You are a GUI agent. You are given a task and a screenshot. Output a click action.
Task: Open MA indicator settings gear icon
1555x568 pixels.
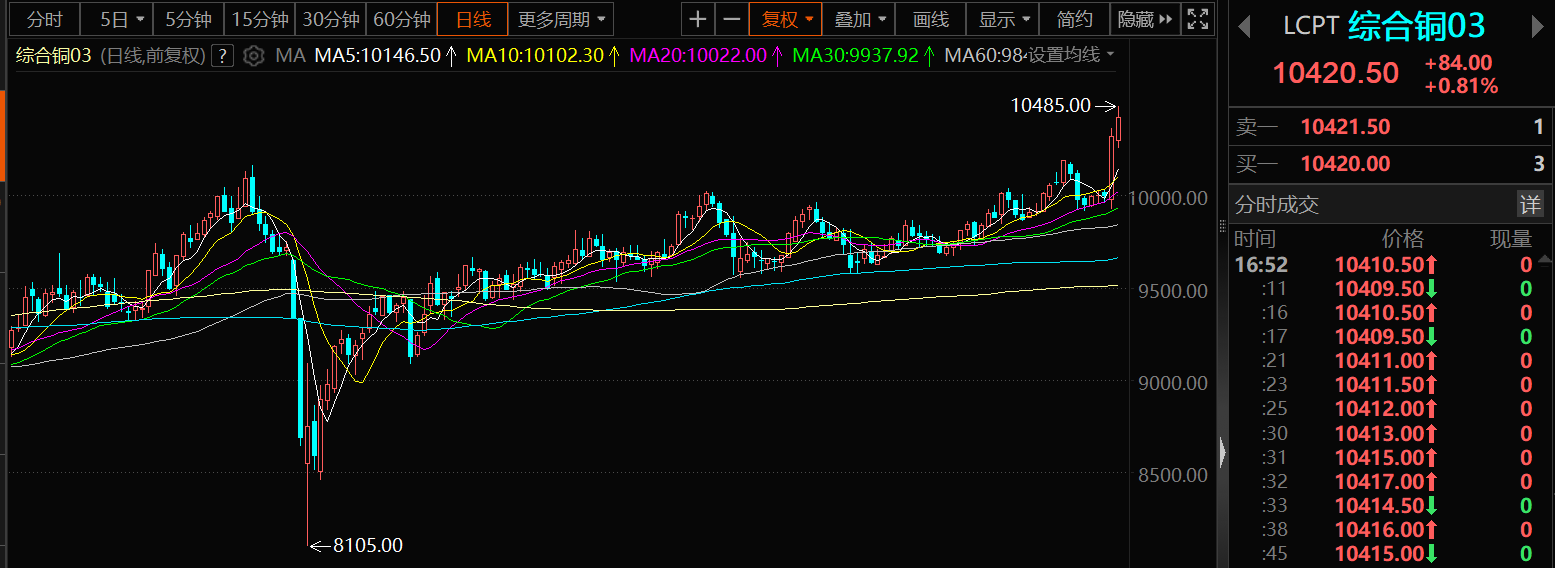click(254, 56)
